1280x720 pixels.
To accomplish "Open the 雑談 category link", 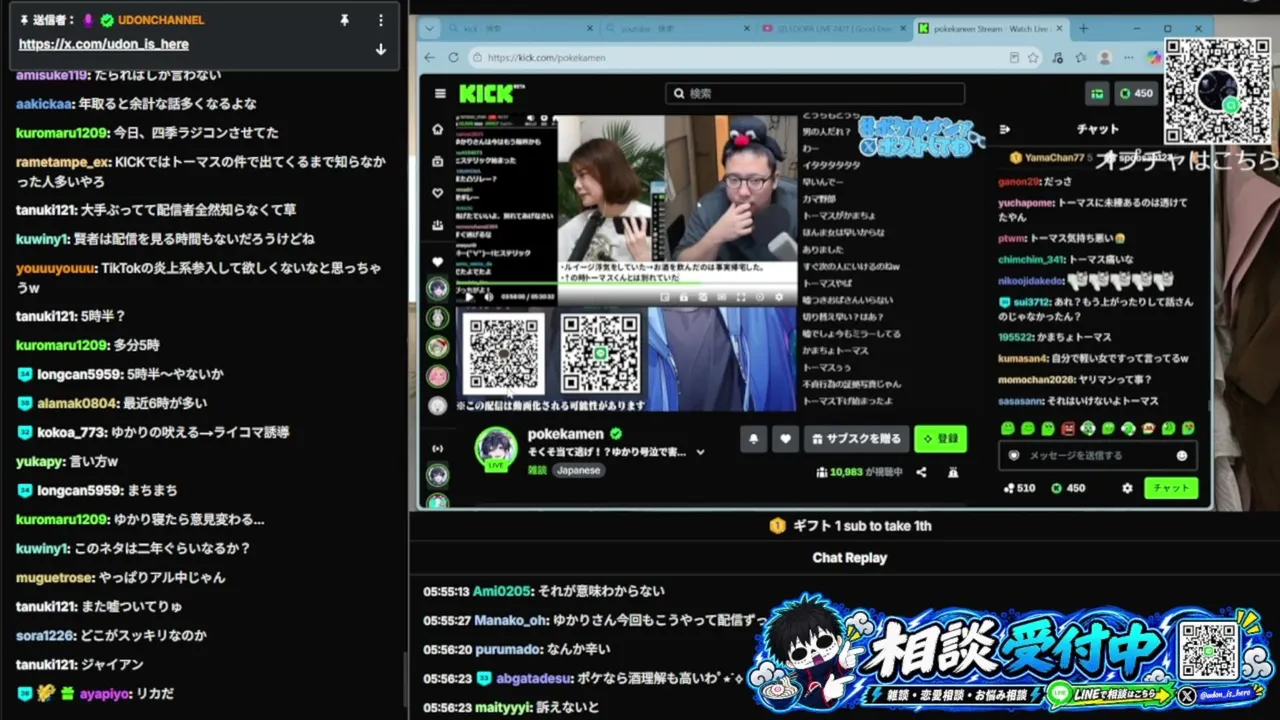I will [x=537, y=470].
